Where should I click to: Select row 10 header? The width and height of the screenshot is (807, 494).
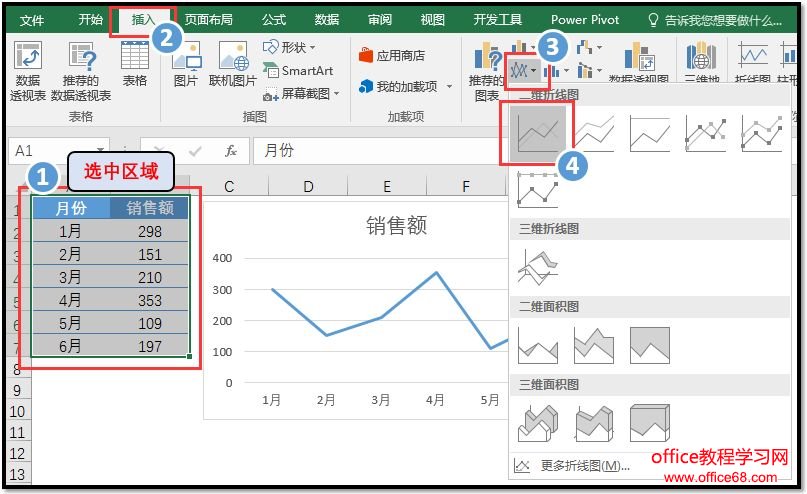pyautogui.click(x=17, y=412)
